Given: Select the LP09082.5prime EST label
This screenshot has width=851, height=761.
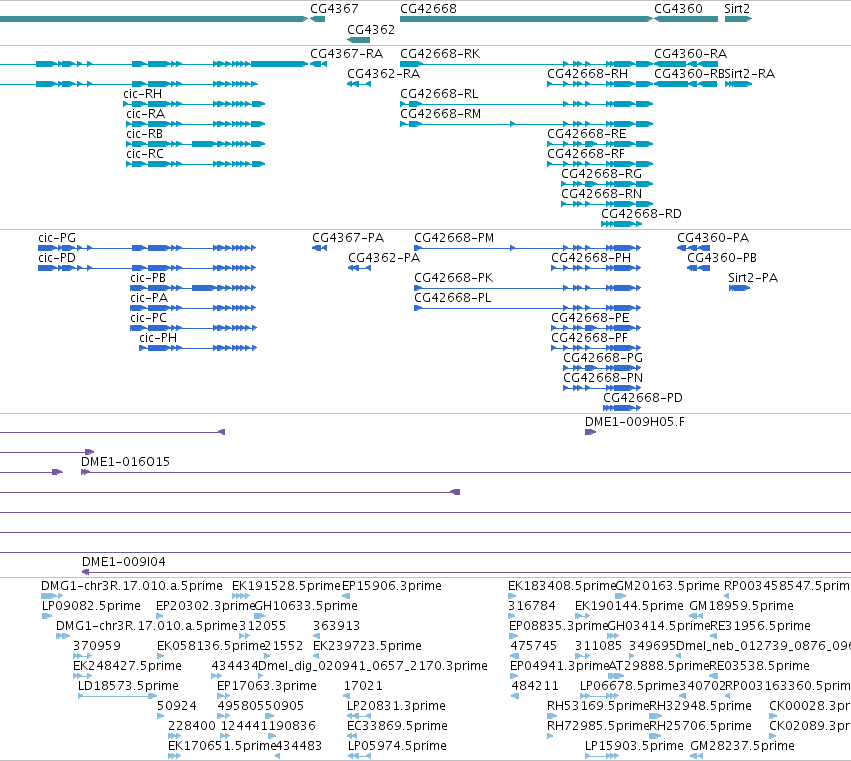Looking at the screenshot, I should [91, 606].
